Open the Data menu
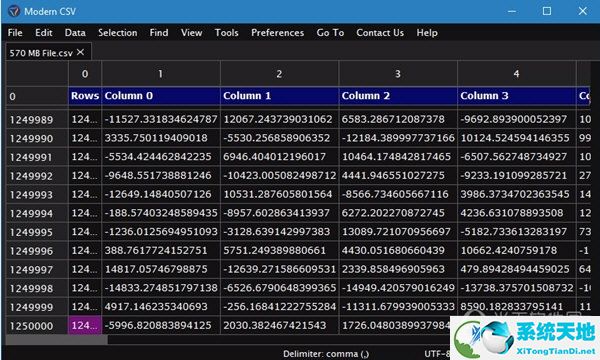The width and height of the screenshot is (600, 360). pyautogui.click(x=75, y=33)
